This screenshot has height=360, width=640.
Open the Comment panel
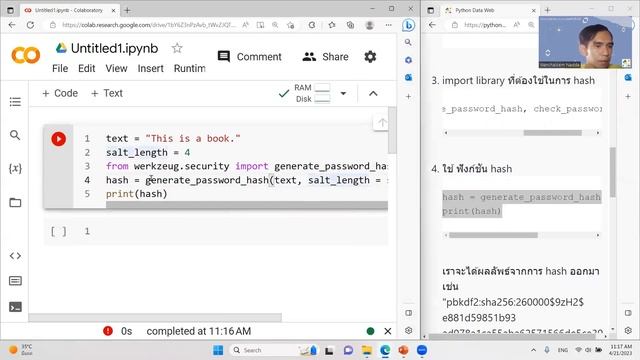point(249,57)
